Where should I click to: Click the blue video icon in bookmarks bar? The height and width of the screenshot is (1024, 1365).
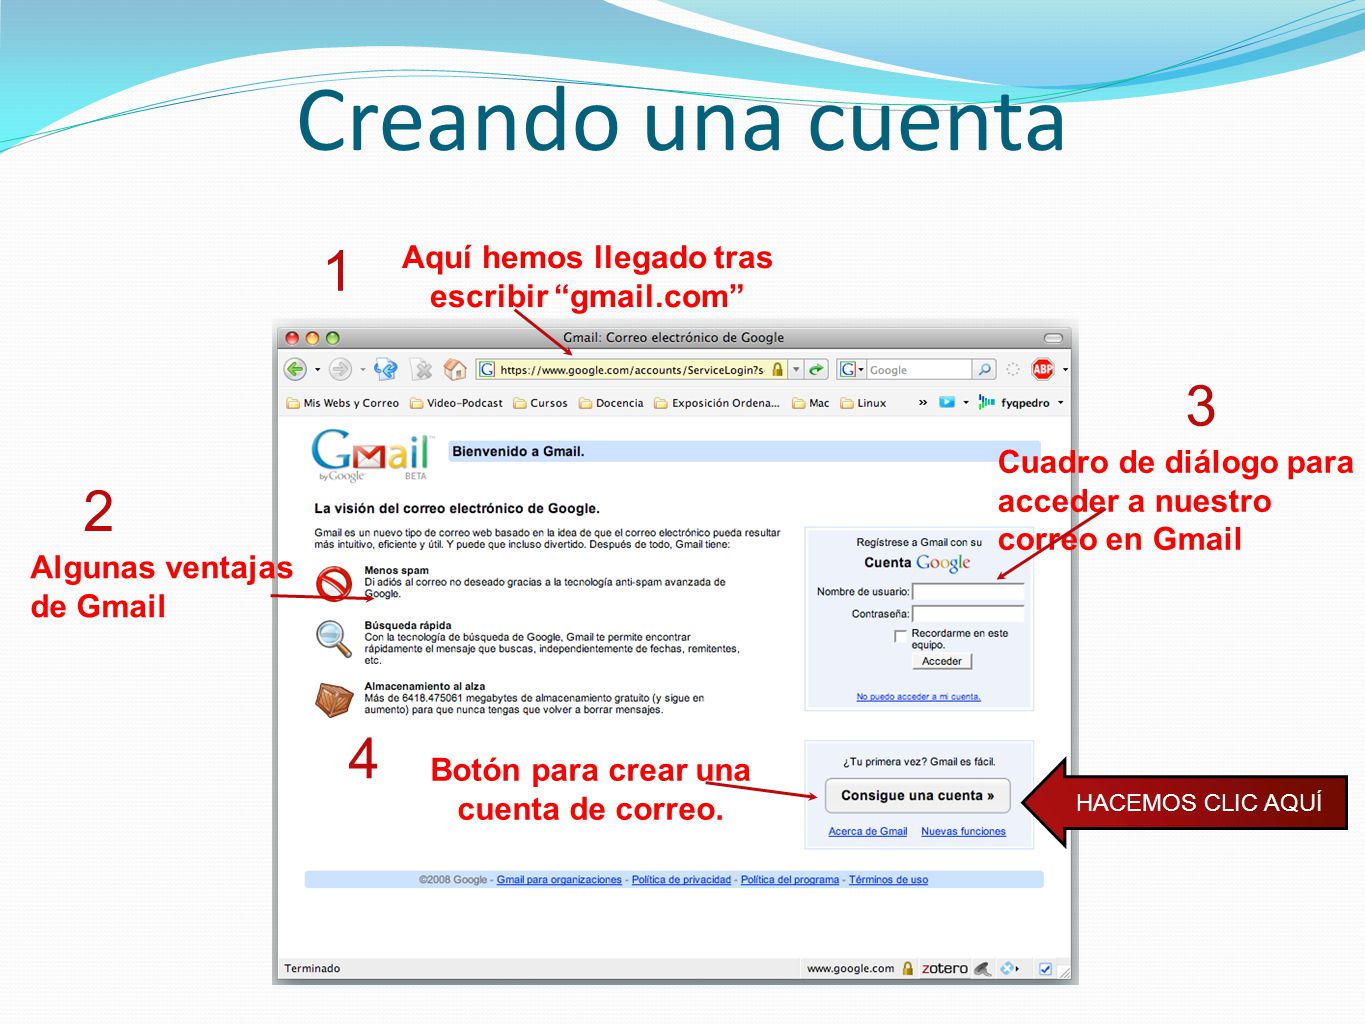pos(946,403)
